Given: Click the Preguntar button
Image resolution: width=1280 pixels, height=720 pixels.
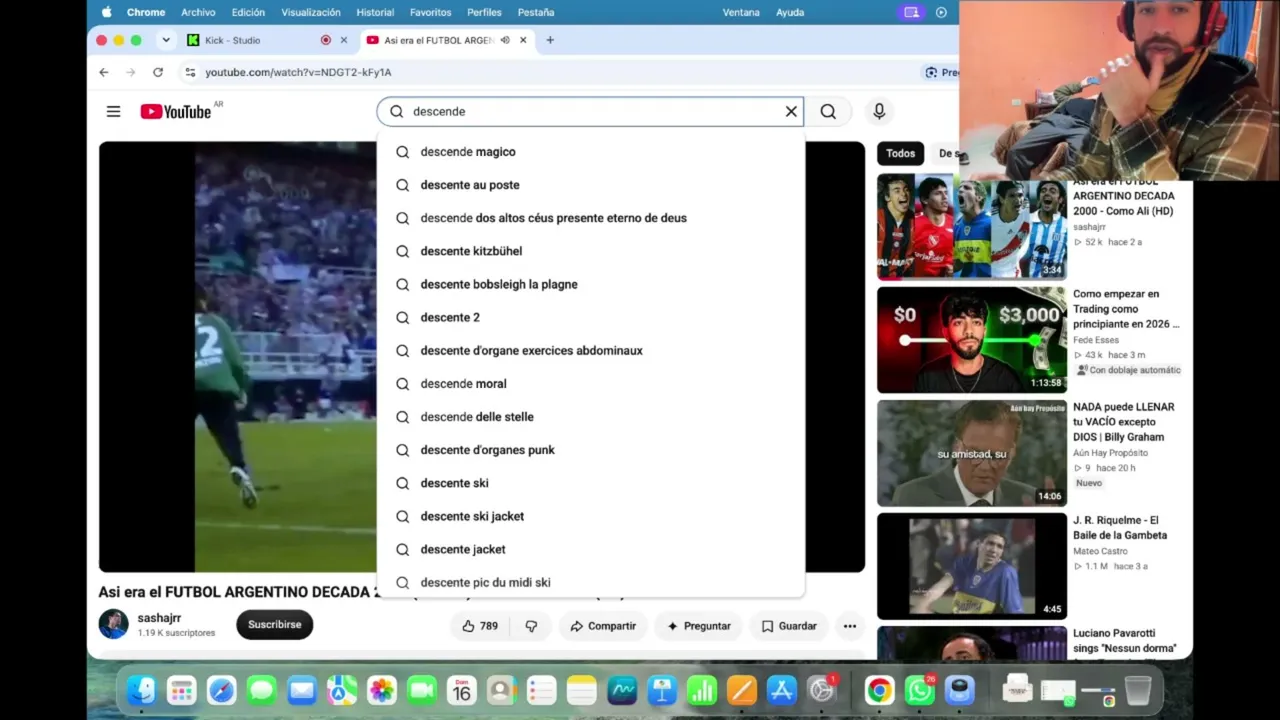Looking at the screenshot, I should pyautogui.click(x=698, y=626).
